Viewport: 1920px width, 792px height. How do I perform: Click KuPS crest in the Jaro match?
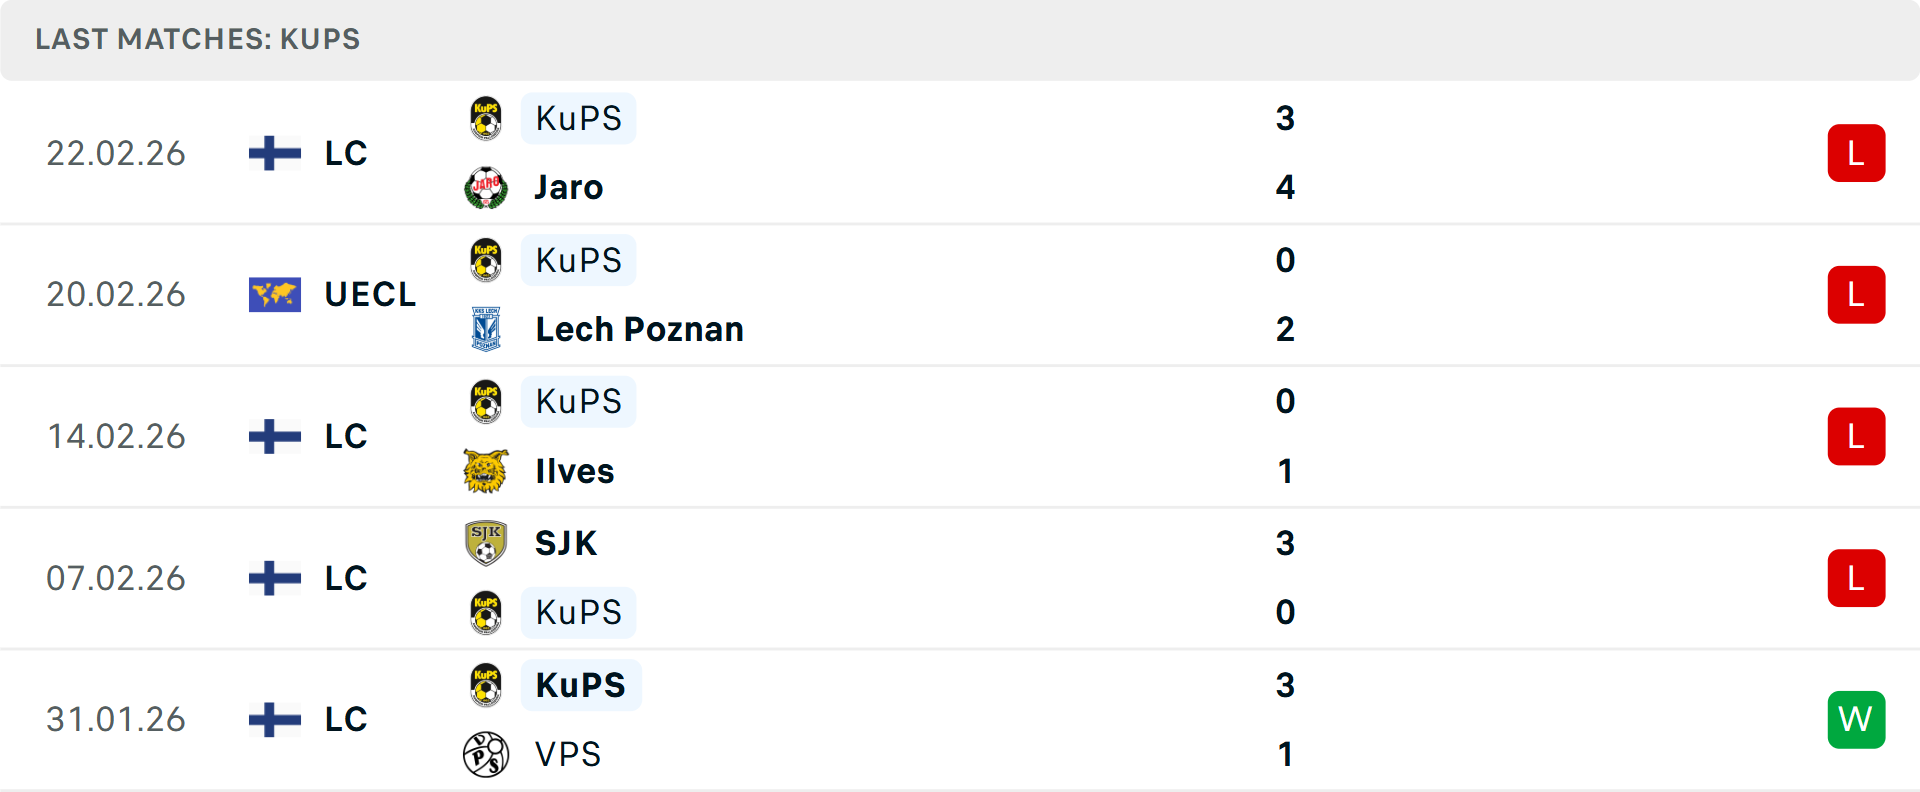point(486,118)
